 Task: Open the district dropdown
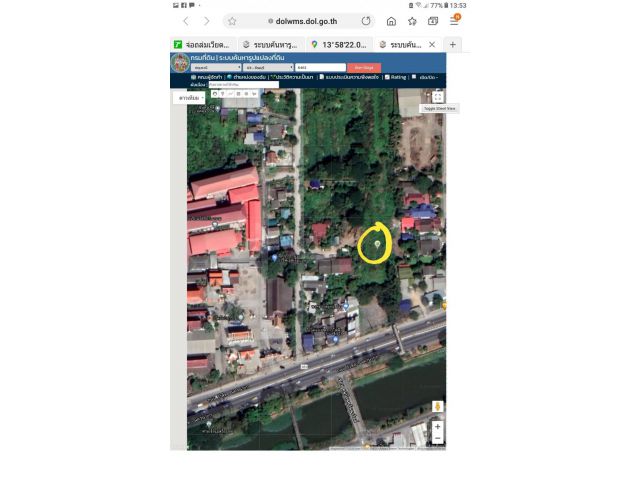(x=268, y=67)
